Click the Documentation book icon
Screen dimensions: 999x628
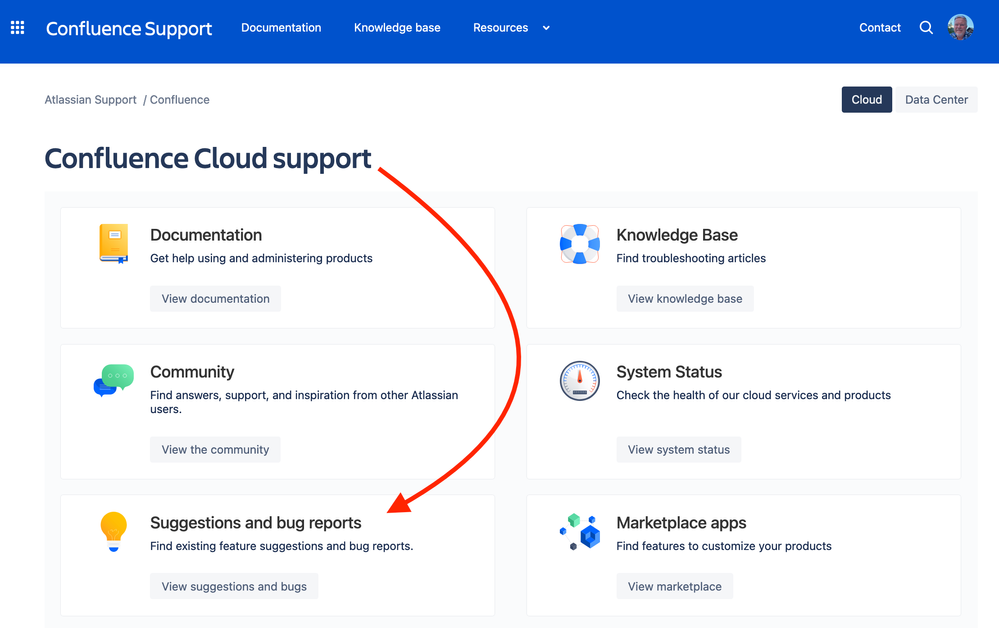(x=114, y=243)
